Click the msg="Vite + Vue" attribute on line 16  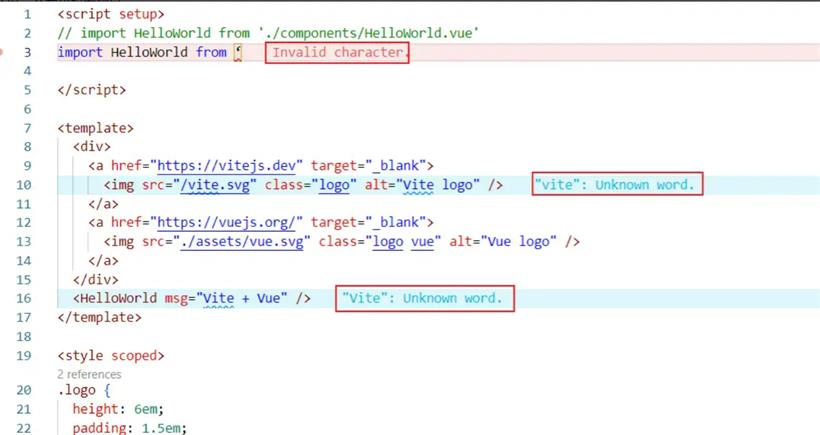[226, 298]
